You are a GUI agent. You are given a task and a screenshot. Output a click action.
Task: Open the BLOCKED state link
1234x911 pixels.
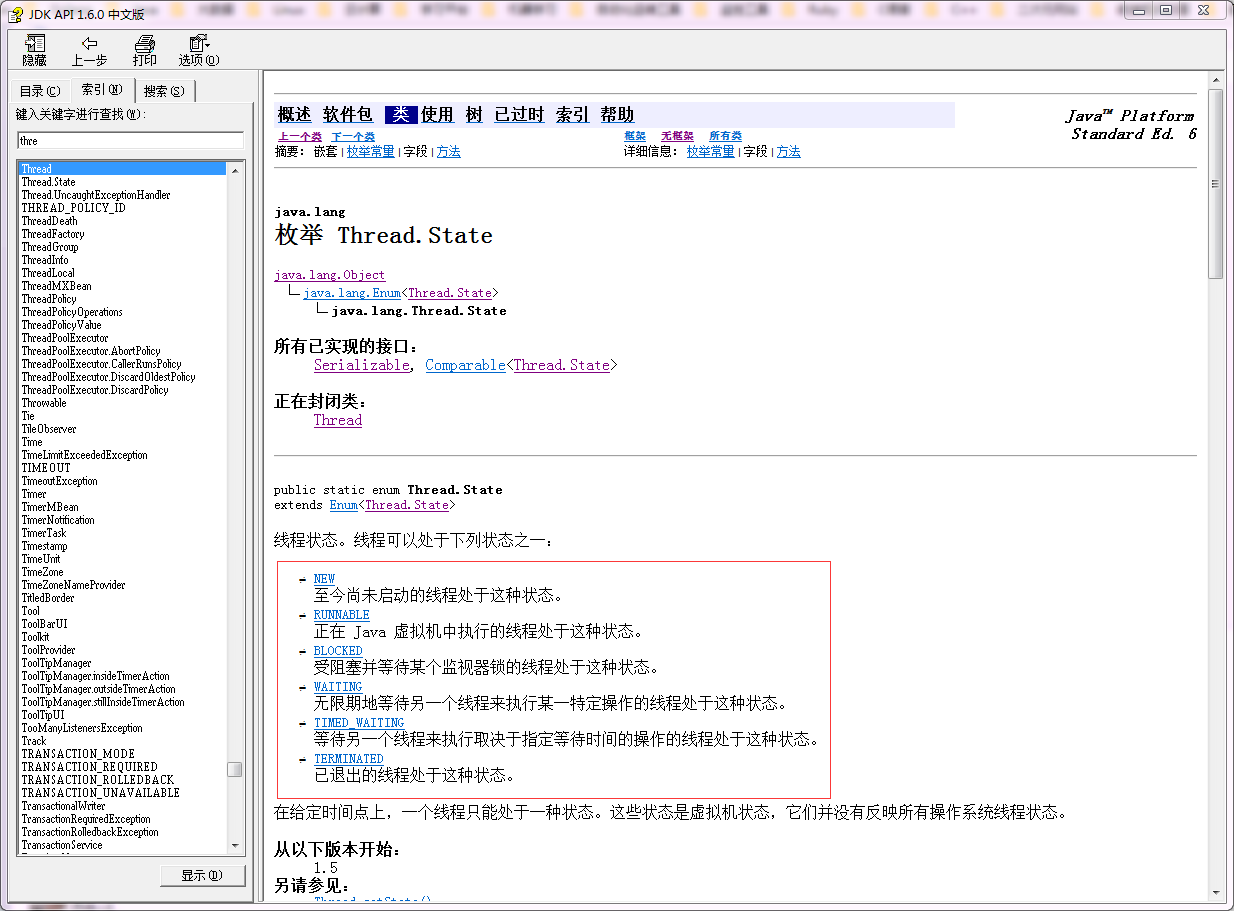pyautogui.click(x=338, y=651)
